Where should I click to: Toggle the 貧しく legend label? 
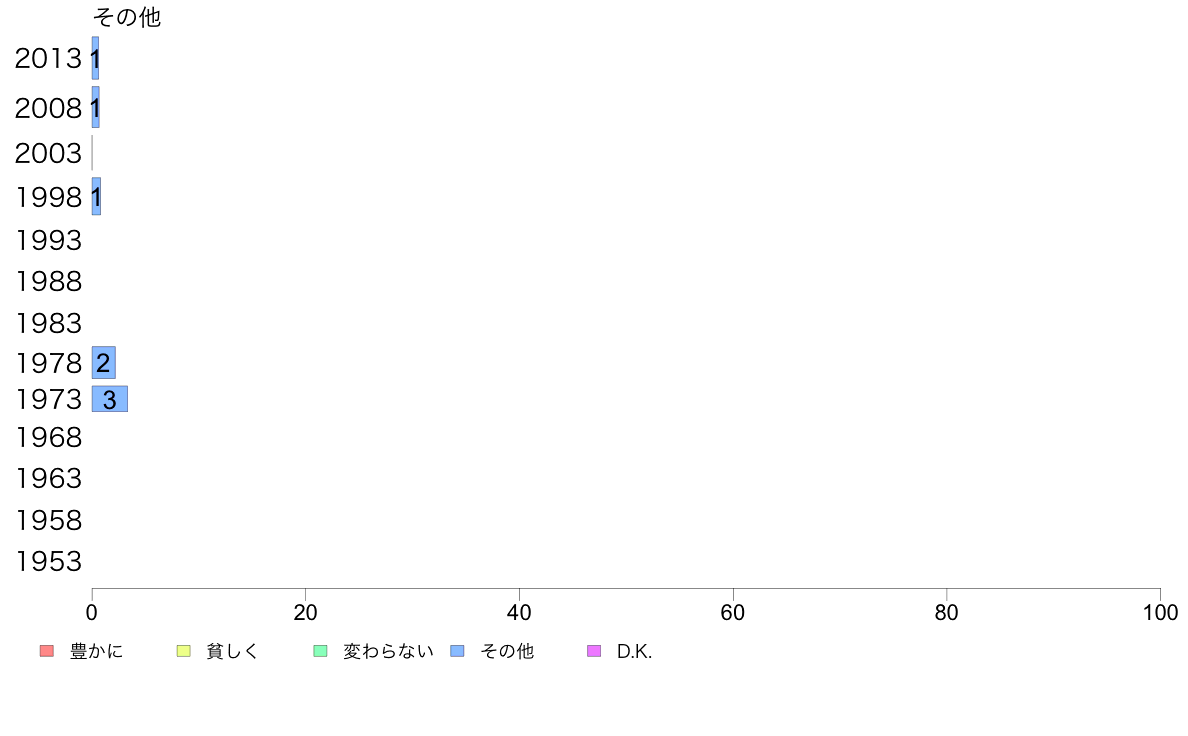[232, 652]
